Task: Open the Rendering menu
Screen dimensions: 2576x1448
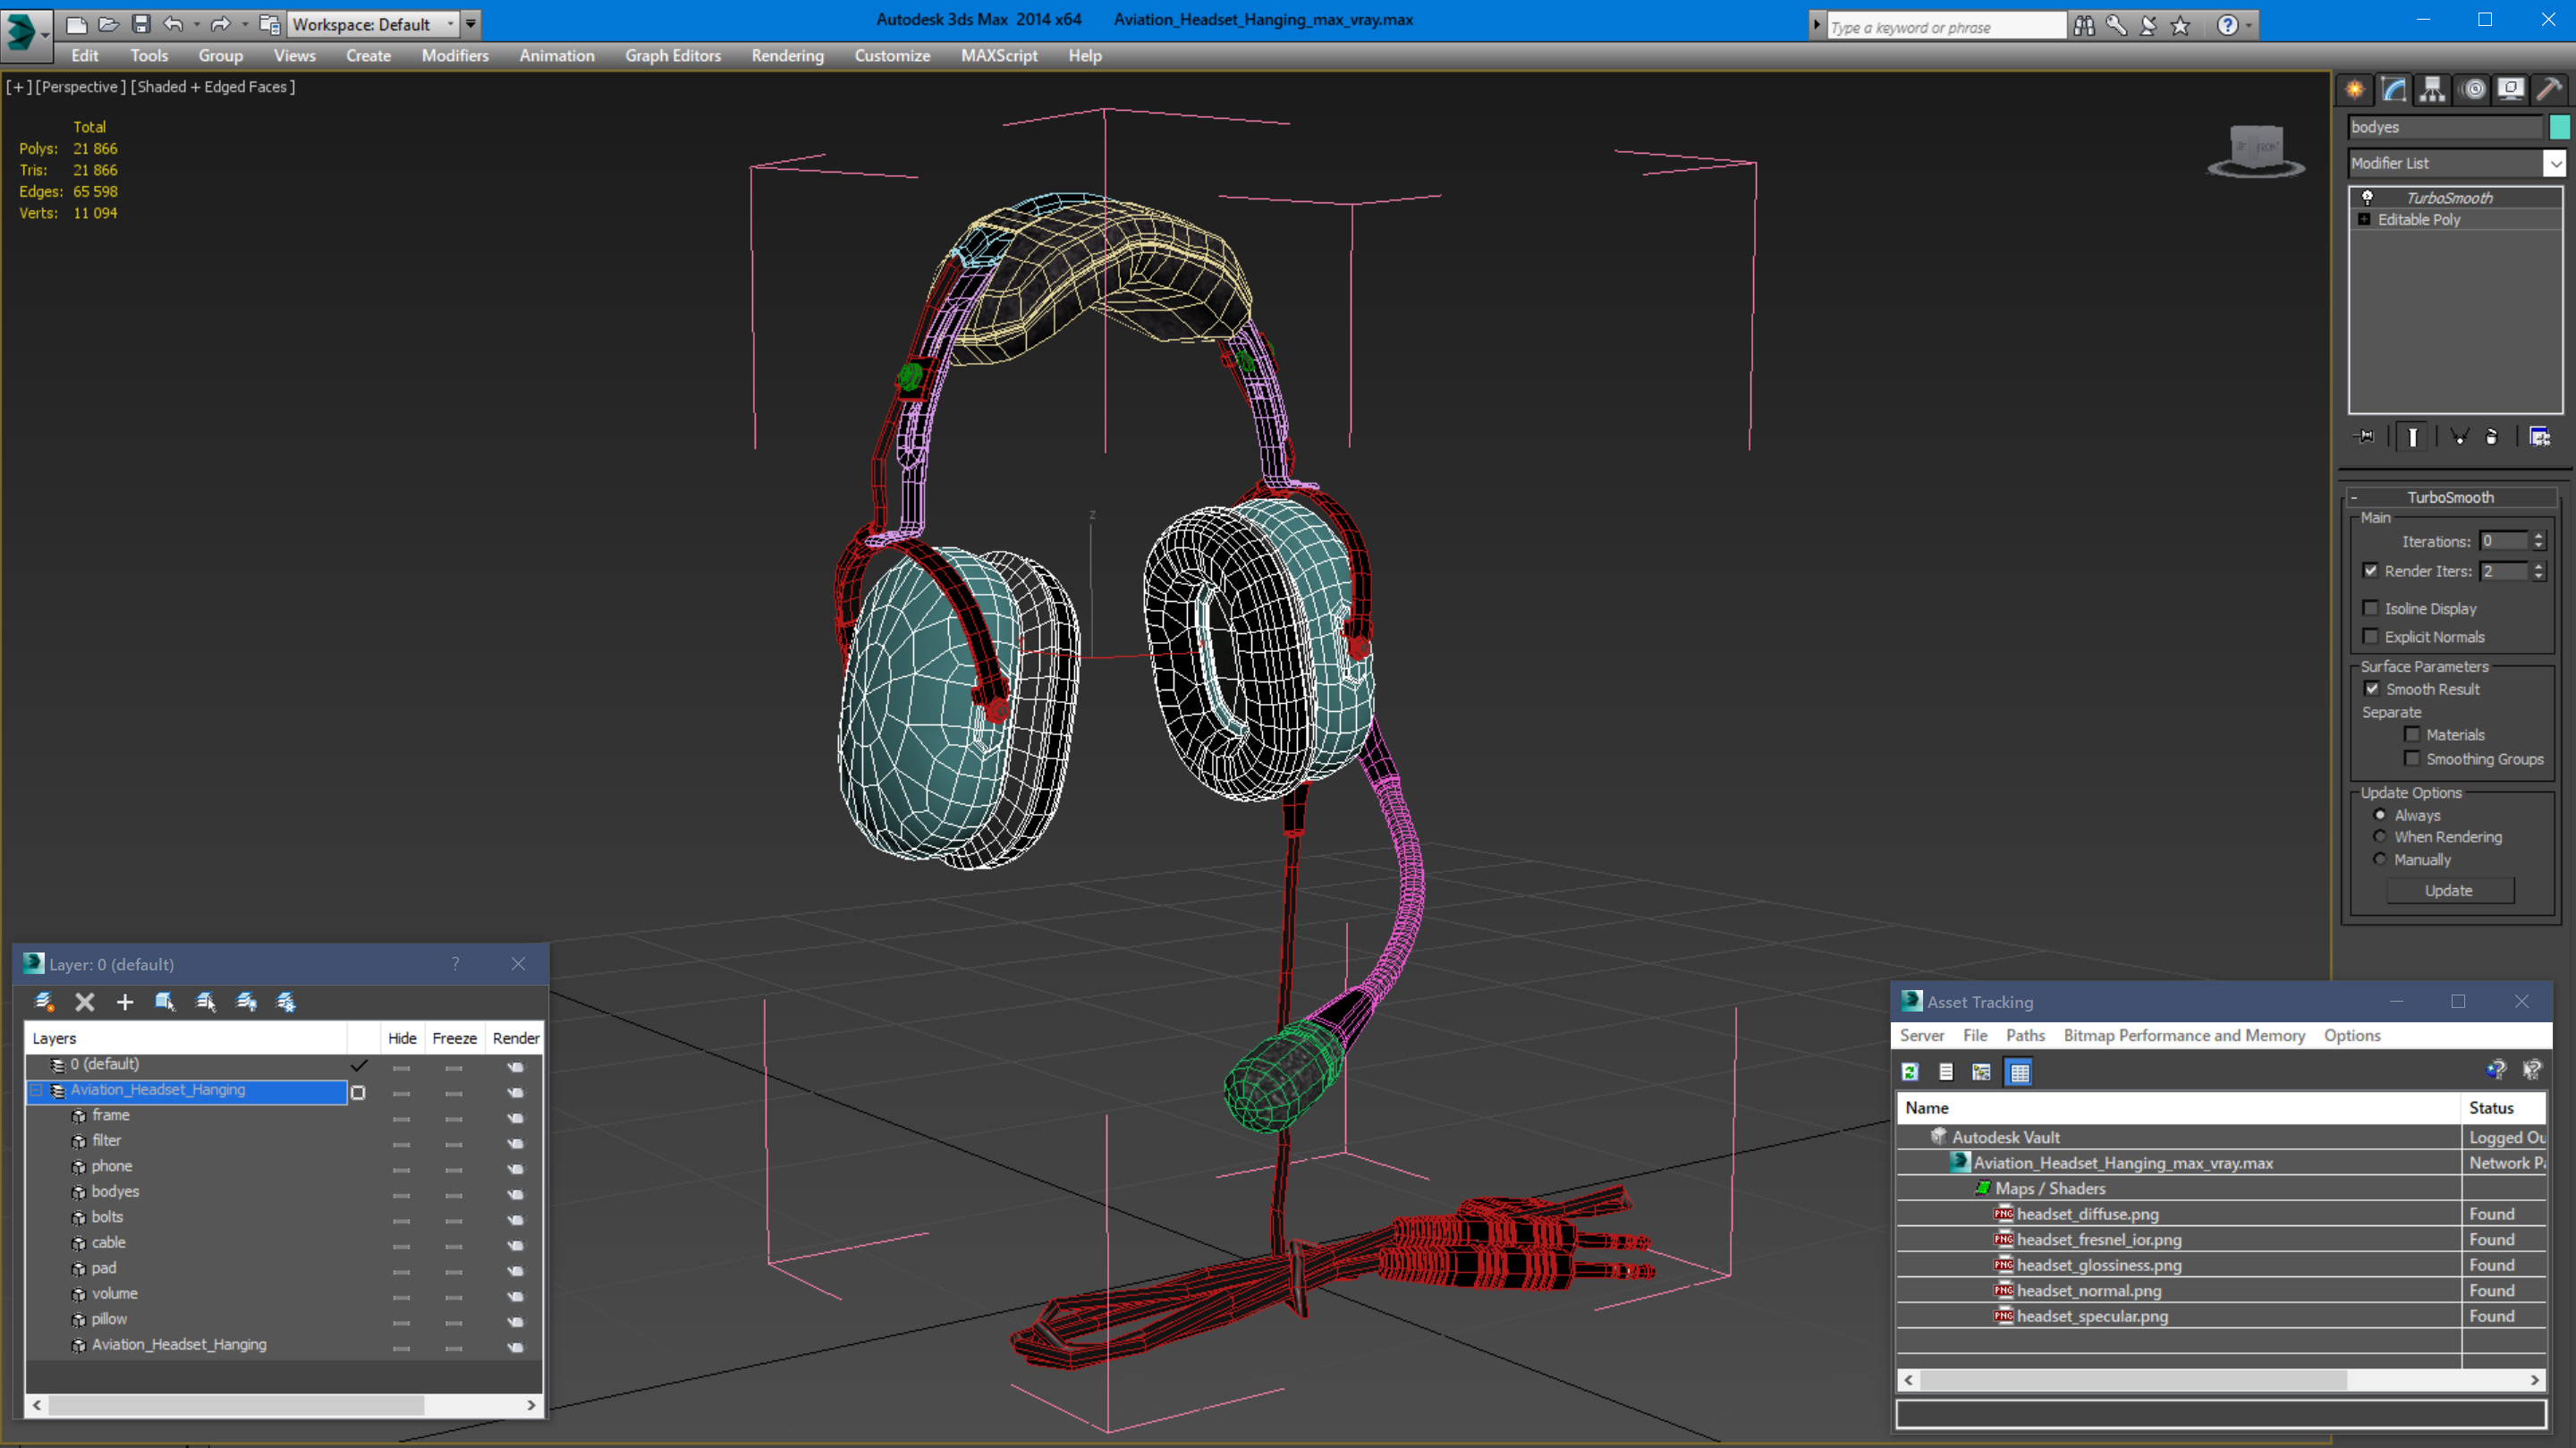Action: point(788,56)
